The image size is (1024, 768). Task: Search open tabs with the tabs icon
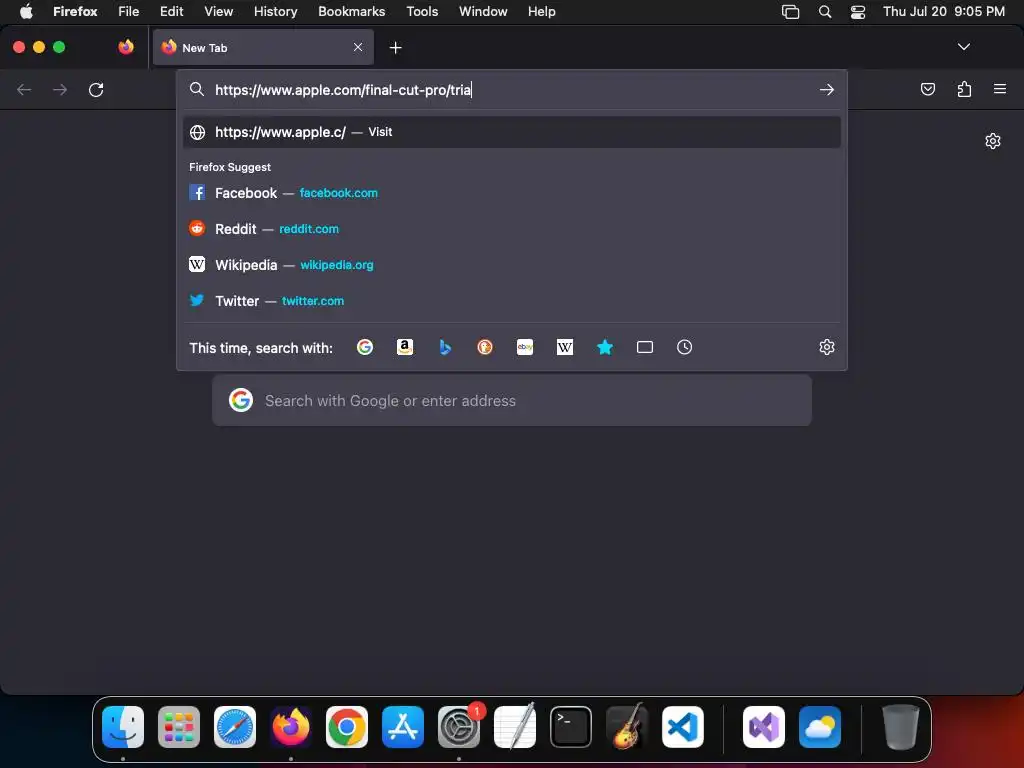pos(645,347)
